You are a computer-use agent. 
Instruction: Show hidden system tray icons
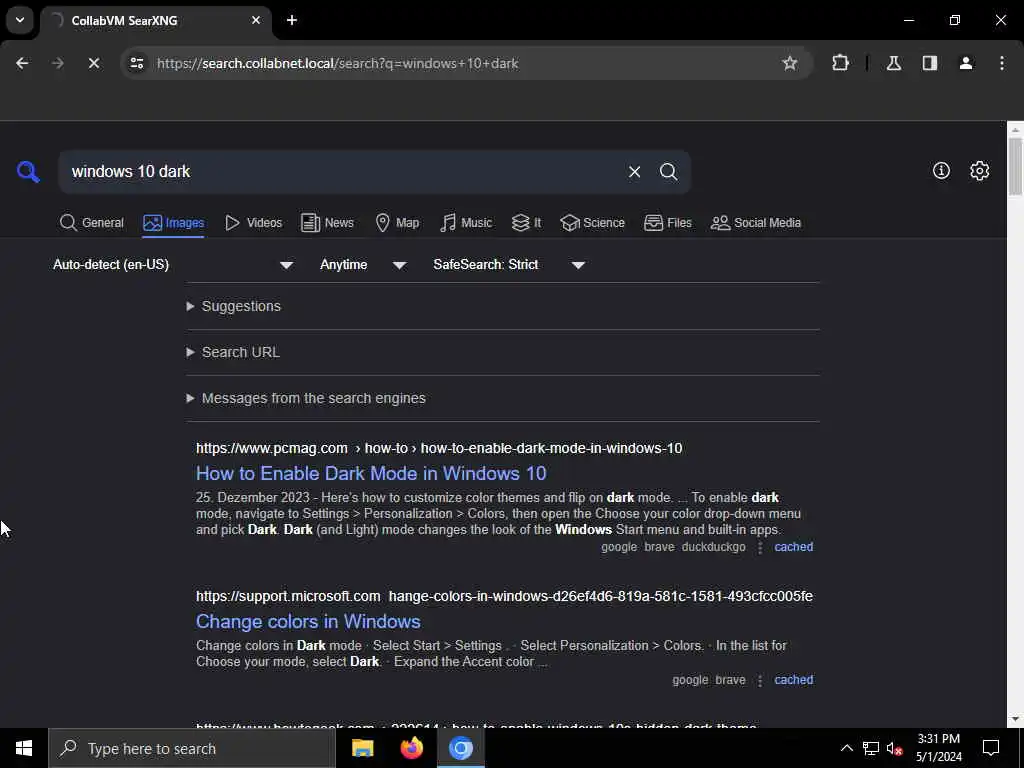(x=846, y=748)
